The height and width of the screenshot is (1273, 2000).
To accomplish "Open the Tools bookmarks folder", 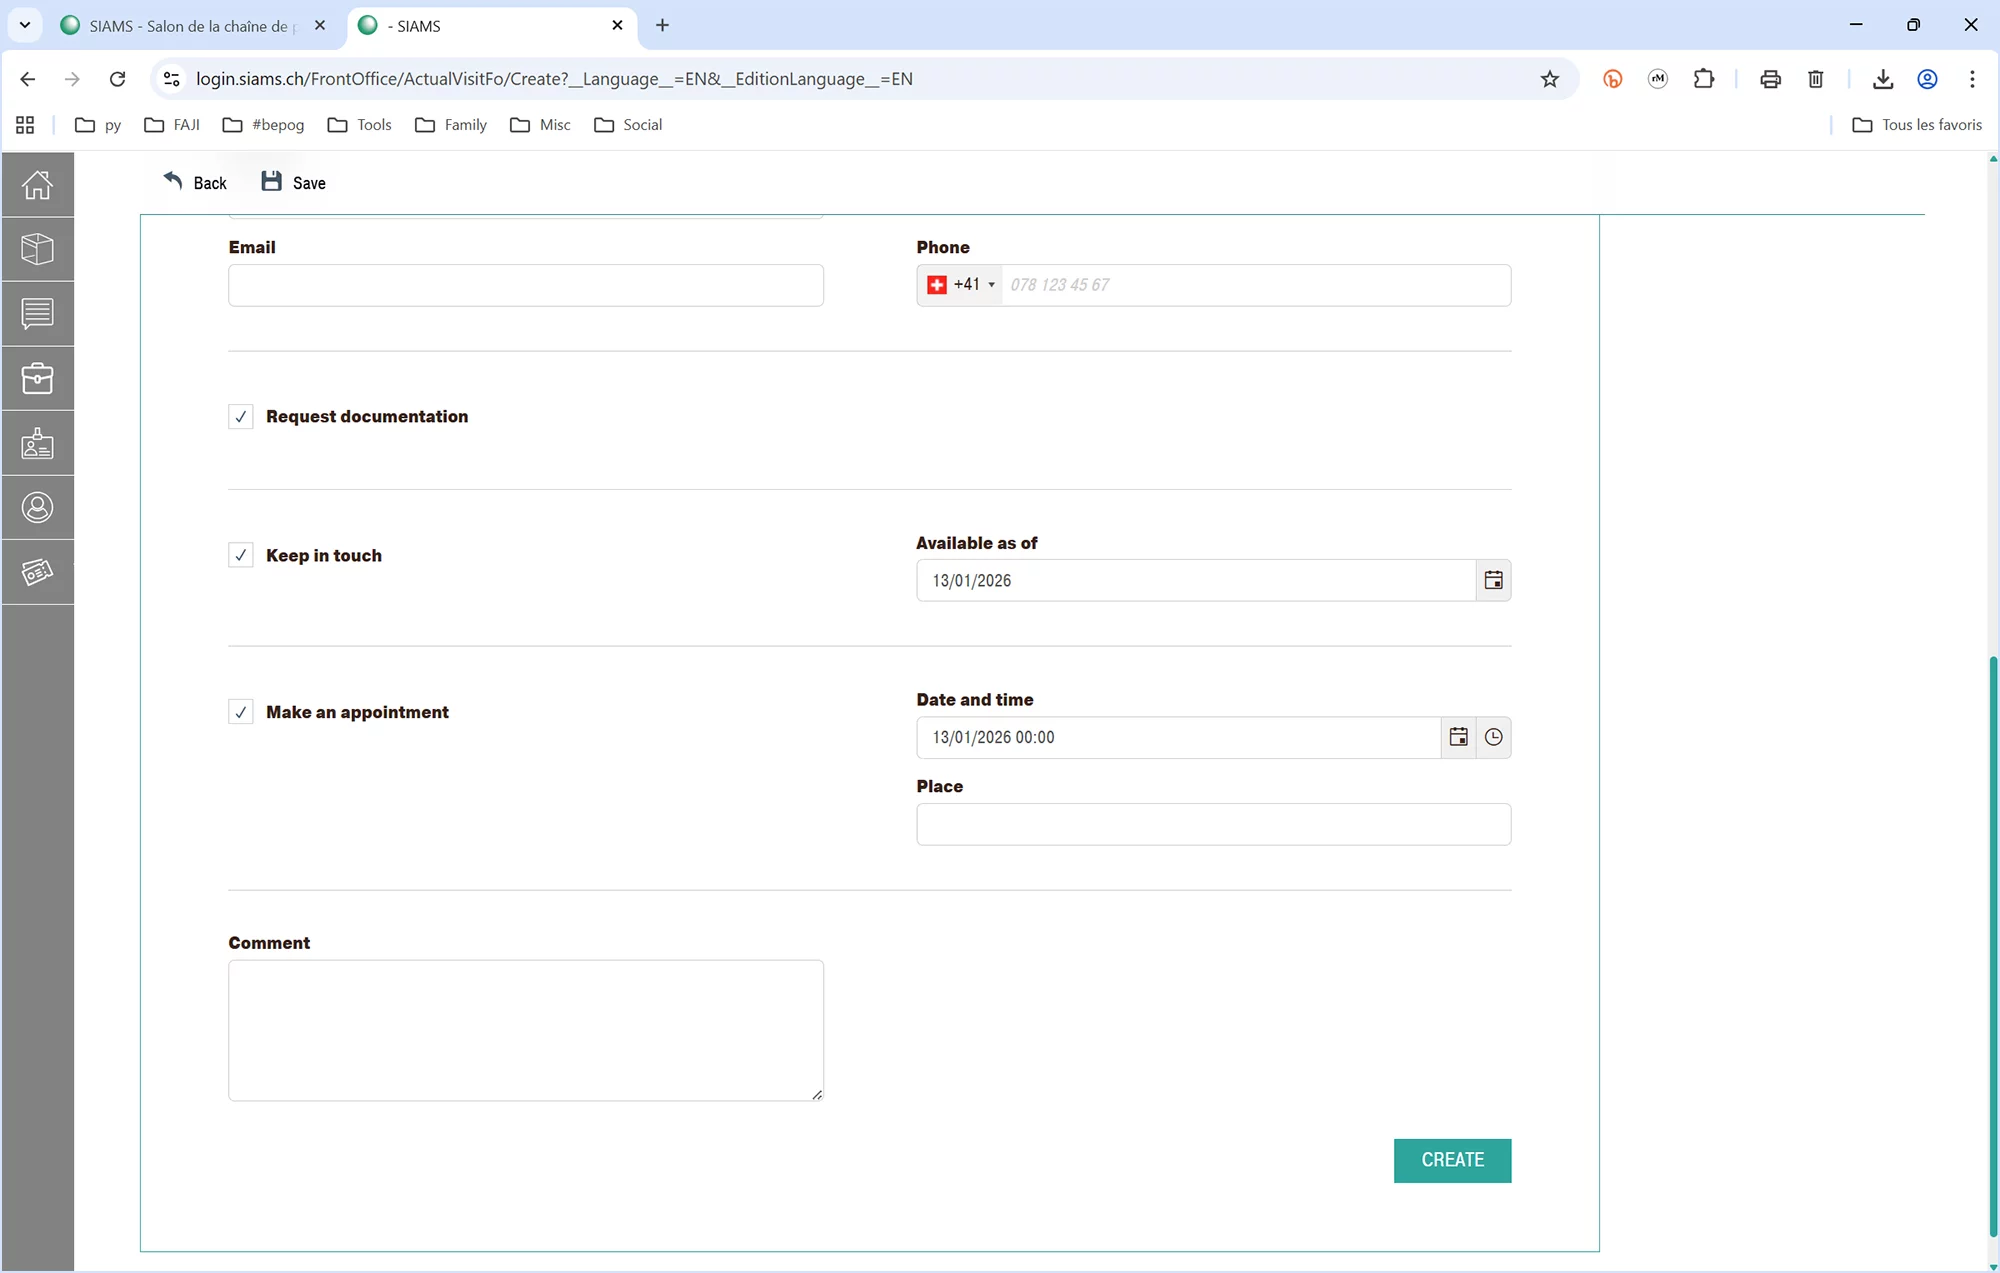I will [360, 125].
